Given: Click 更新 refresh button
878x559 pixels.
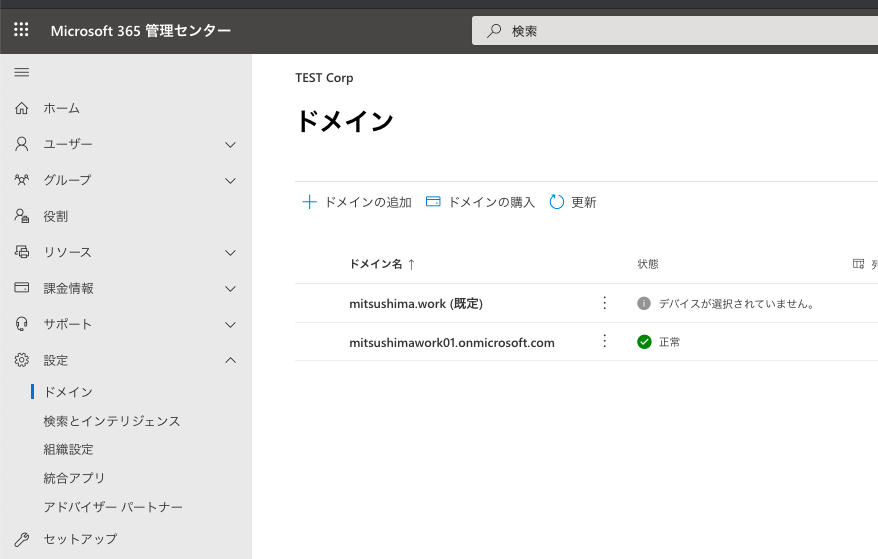Looking at the screenshot, I should tap(573, 202).
